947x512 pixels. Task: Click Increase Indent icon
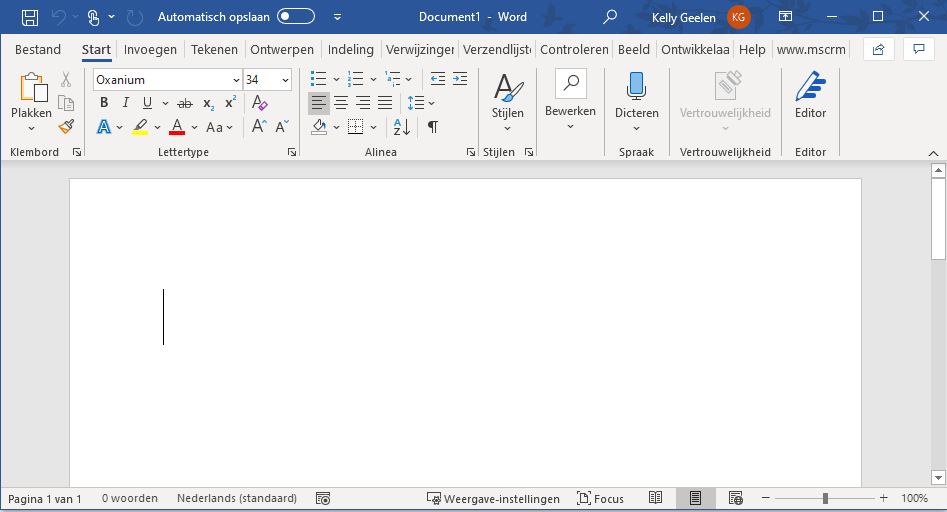coord(460,78)
